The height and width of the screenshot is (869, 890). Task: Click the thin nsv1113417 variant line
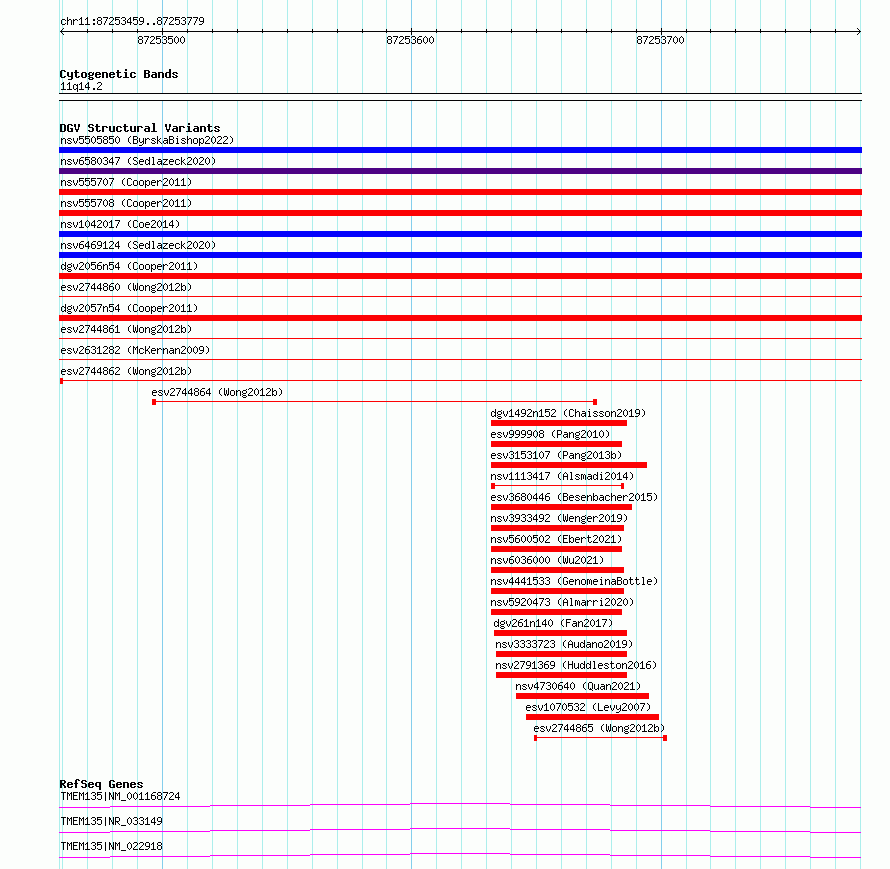558,486
